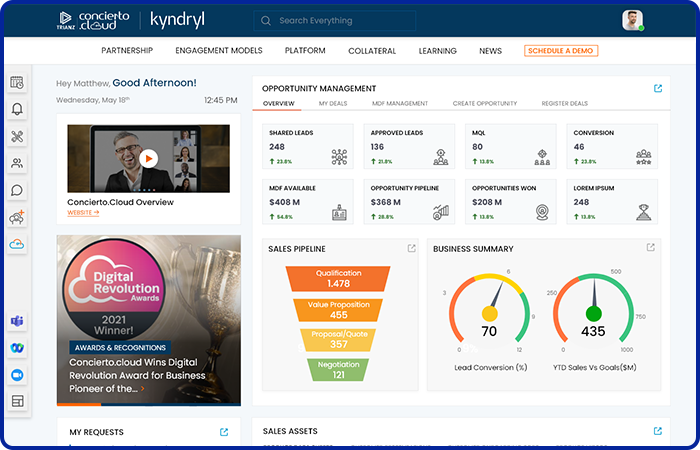The width and height of the screenshot is (700, 450).
Task: Click the Lorem Ipsum card icon
Action: click(x=643, y=212)
